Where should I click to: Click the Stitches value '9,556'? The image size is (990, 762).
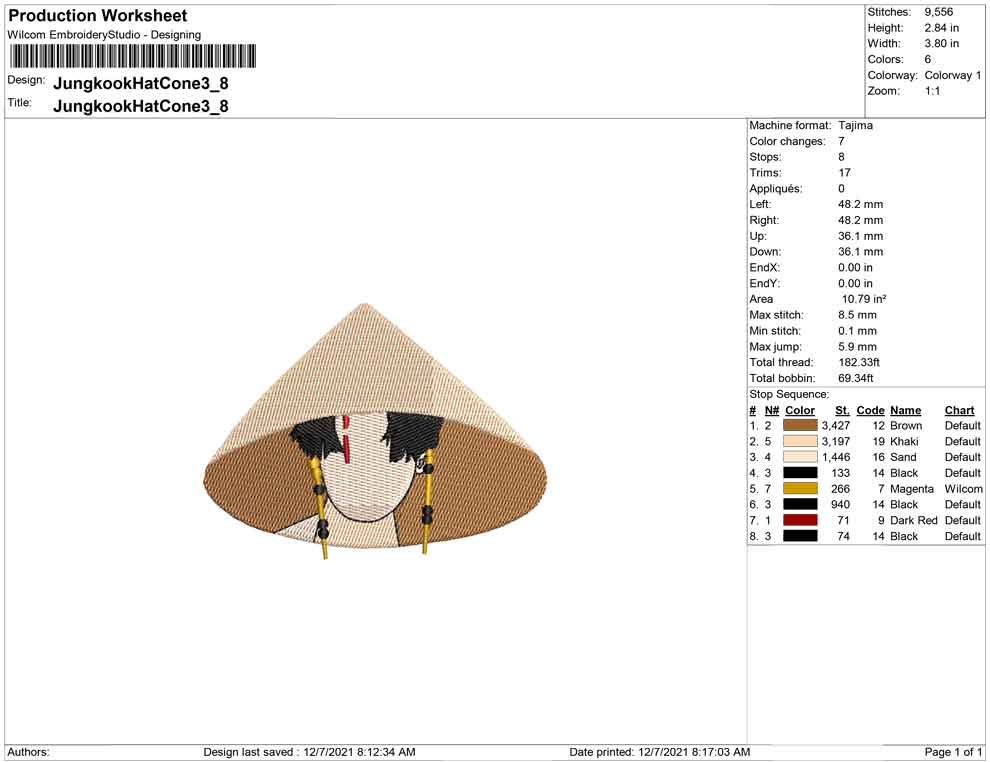939,12
